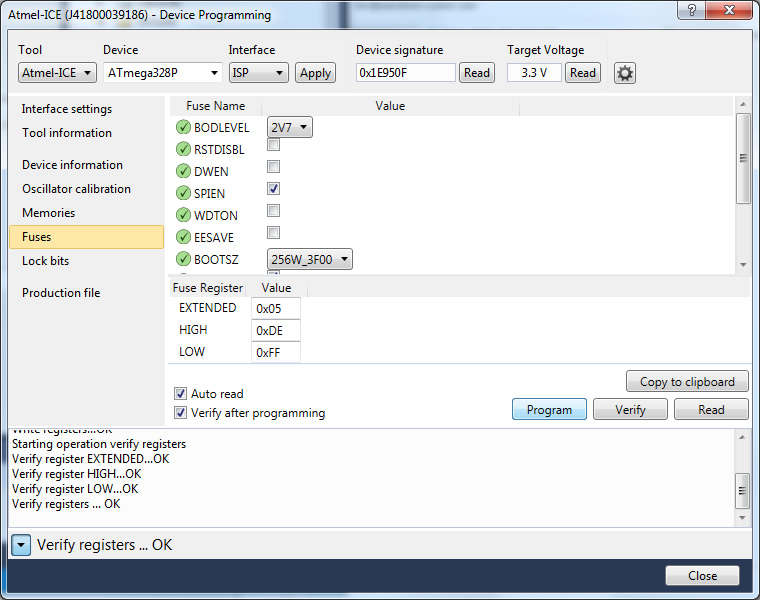Open the BODLEVEL dropdown
760x600 pixels.
290,127
